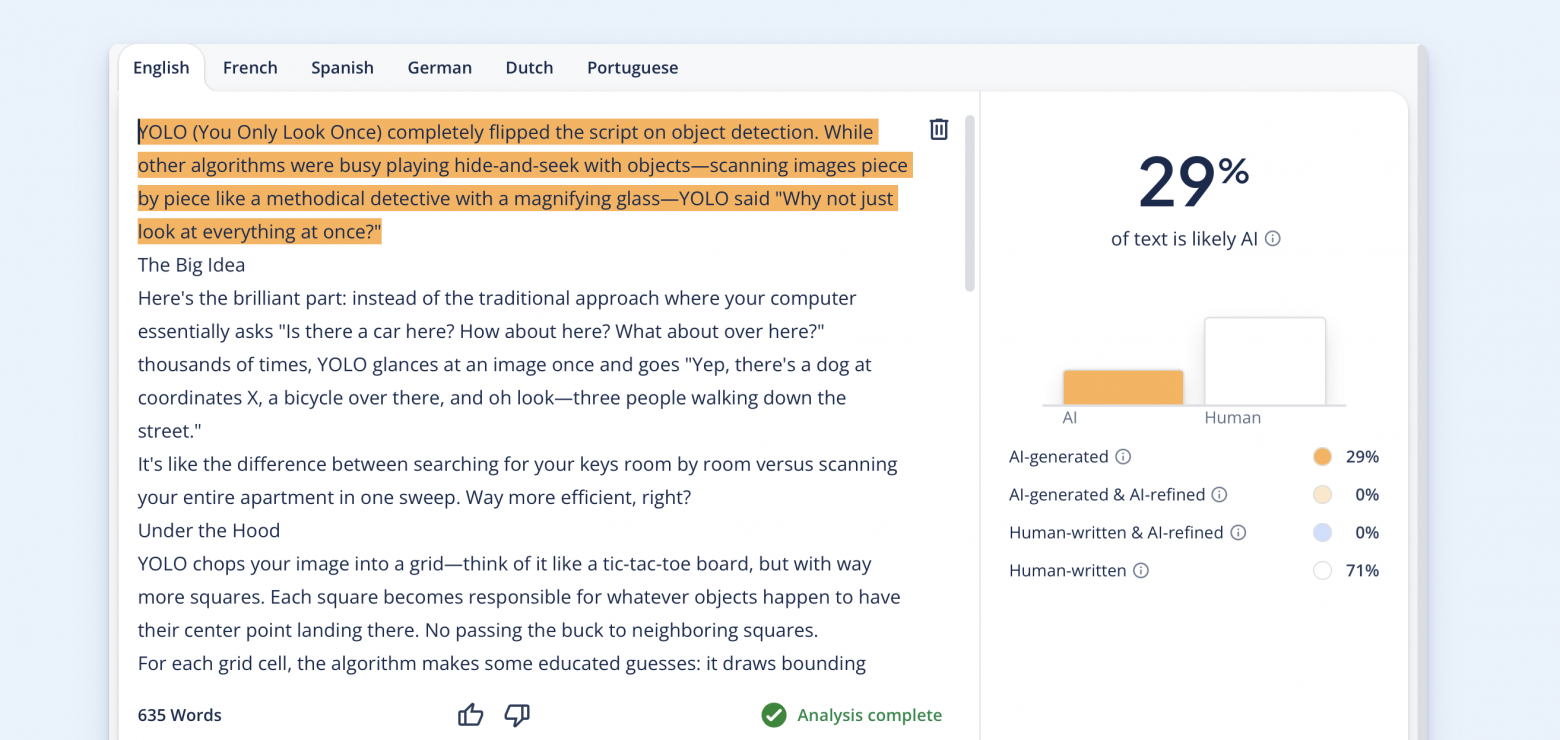Image resolution: width=1560 pixels, height=740 pixels.
Task: Click the white Human bar in chart
Action: [x=1265, y=361]
